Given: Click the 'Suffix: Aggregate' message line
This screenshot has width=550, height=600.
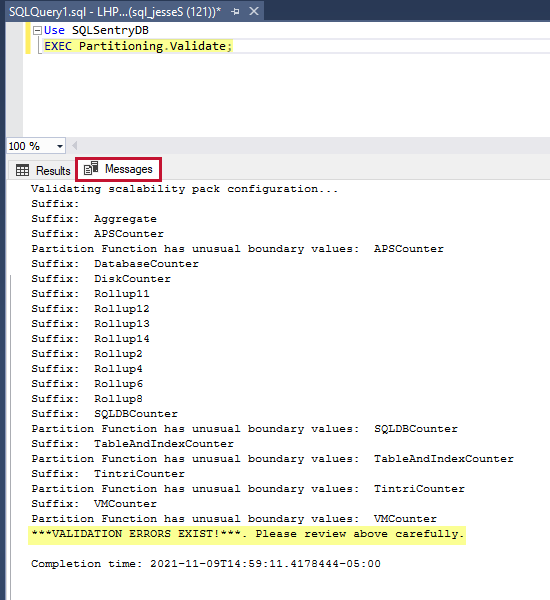Looking at the screenshot, I should tap(94, 218).
